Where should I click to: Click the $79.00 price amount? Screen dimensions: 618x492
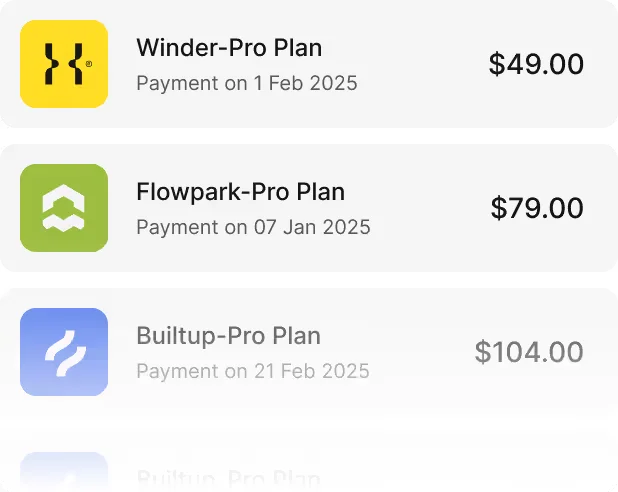pyautogui.click(x=537, y=208)
